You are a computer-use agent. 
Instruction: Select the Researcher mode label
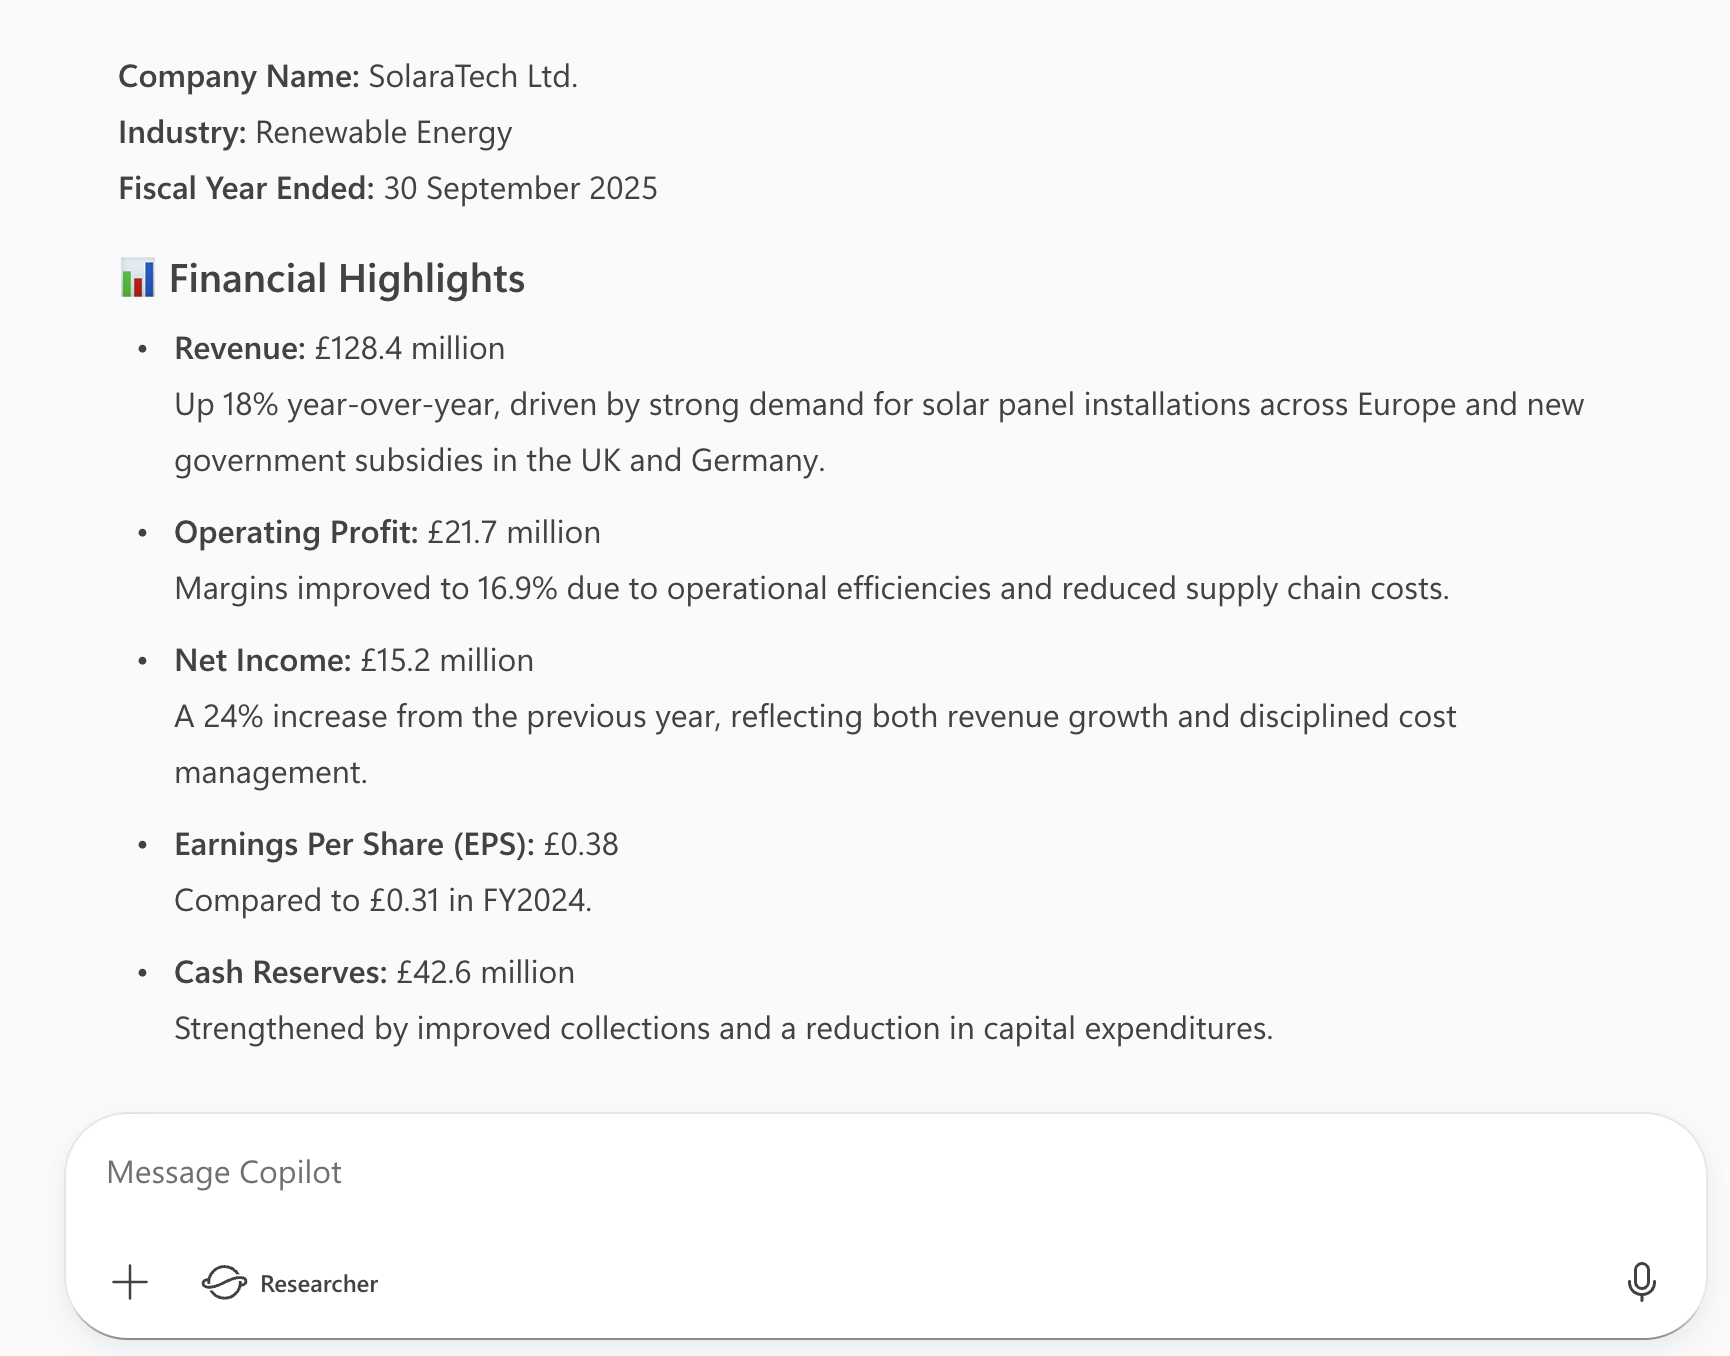click(x=319, y=1284)
